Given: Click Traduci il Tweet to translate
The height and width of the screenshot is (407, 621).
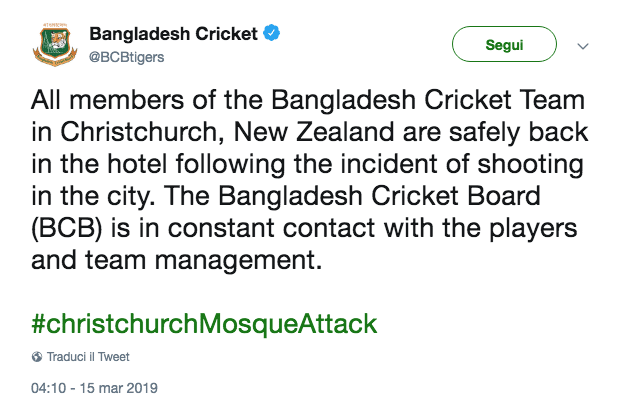Looking at the screenshot, I should [88, 357].
